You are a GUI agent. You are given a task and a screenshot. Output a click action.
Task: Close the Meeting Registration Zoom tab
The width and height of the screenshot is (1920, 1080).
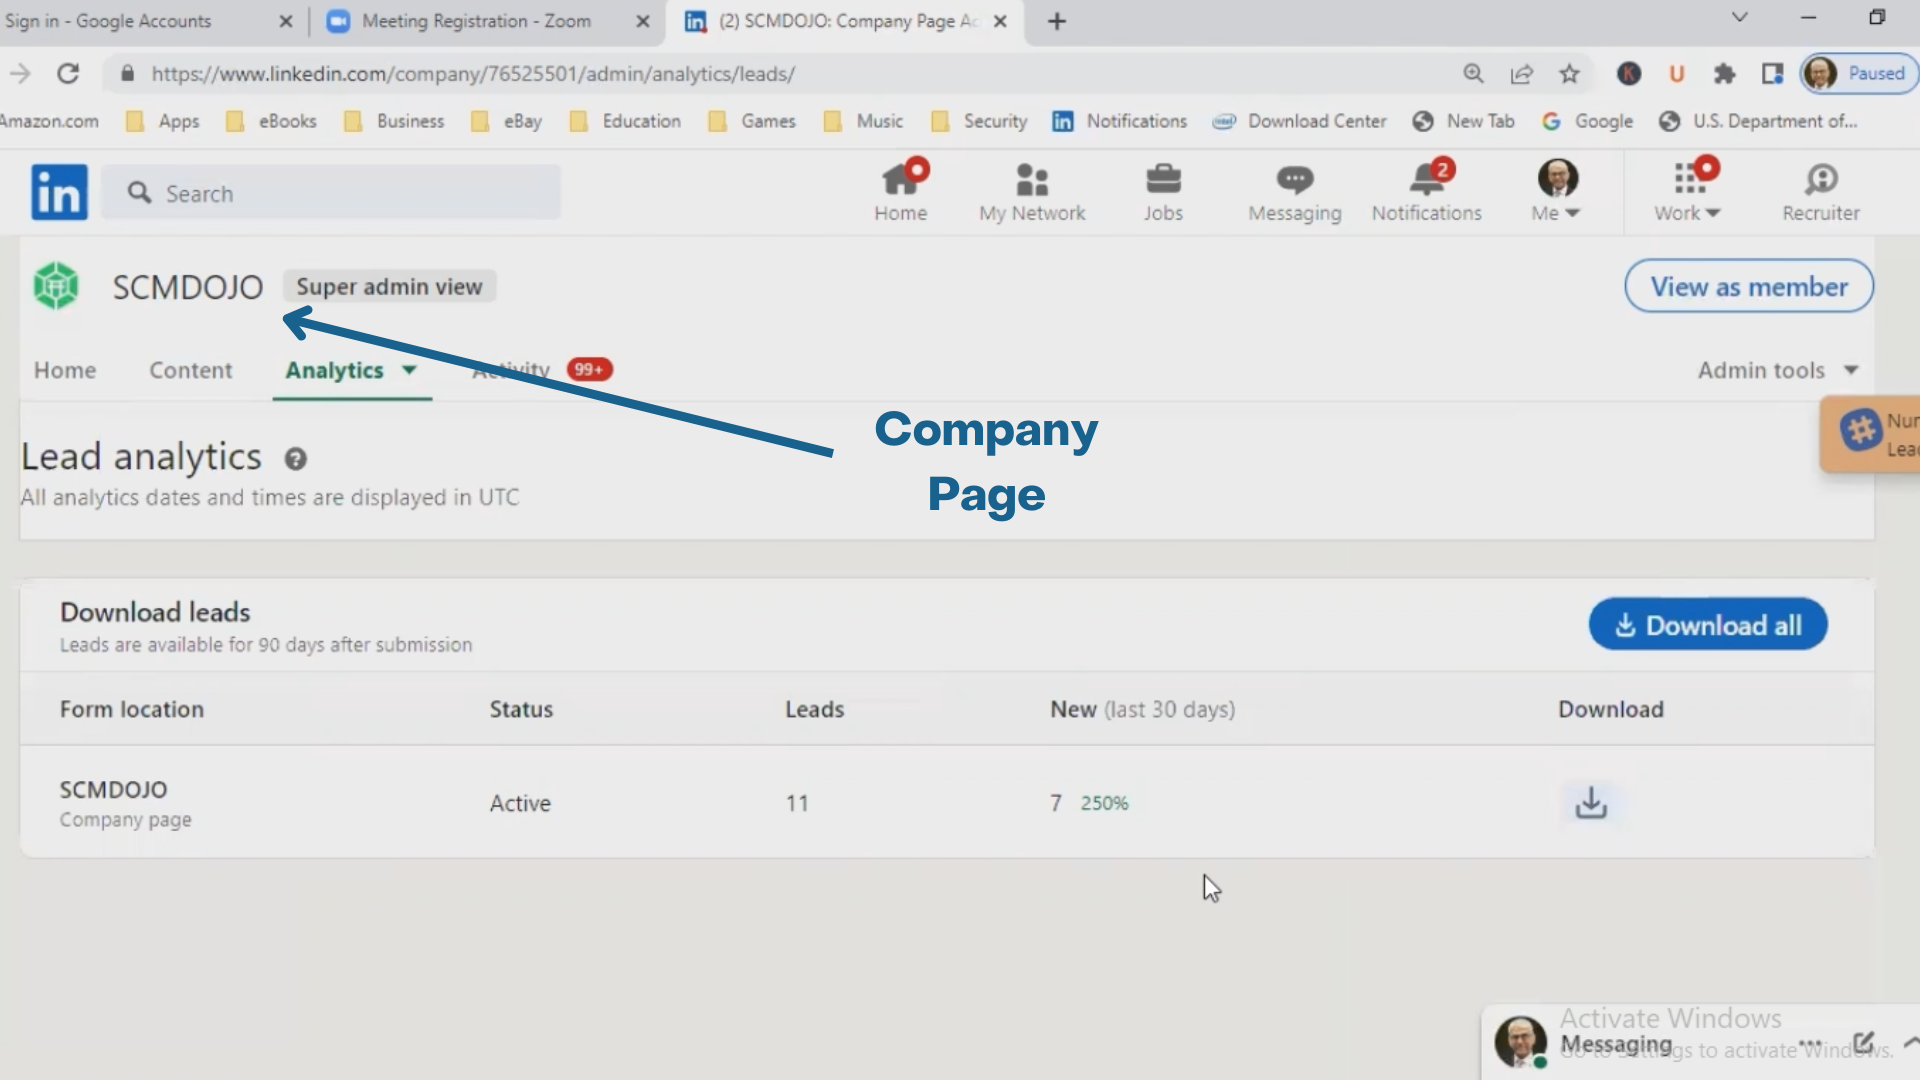(643, 21)
